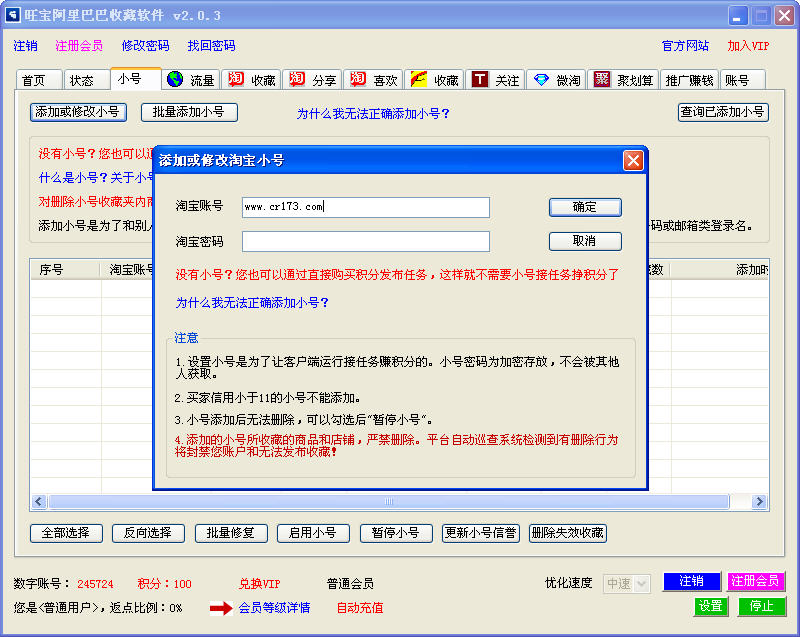
Task: Click the horizontal scrollbar thumb of the table
Action: [389, 502]
